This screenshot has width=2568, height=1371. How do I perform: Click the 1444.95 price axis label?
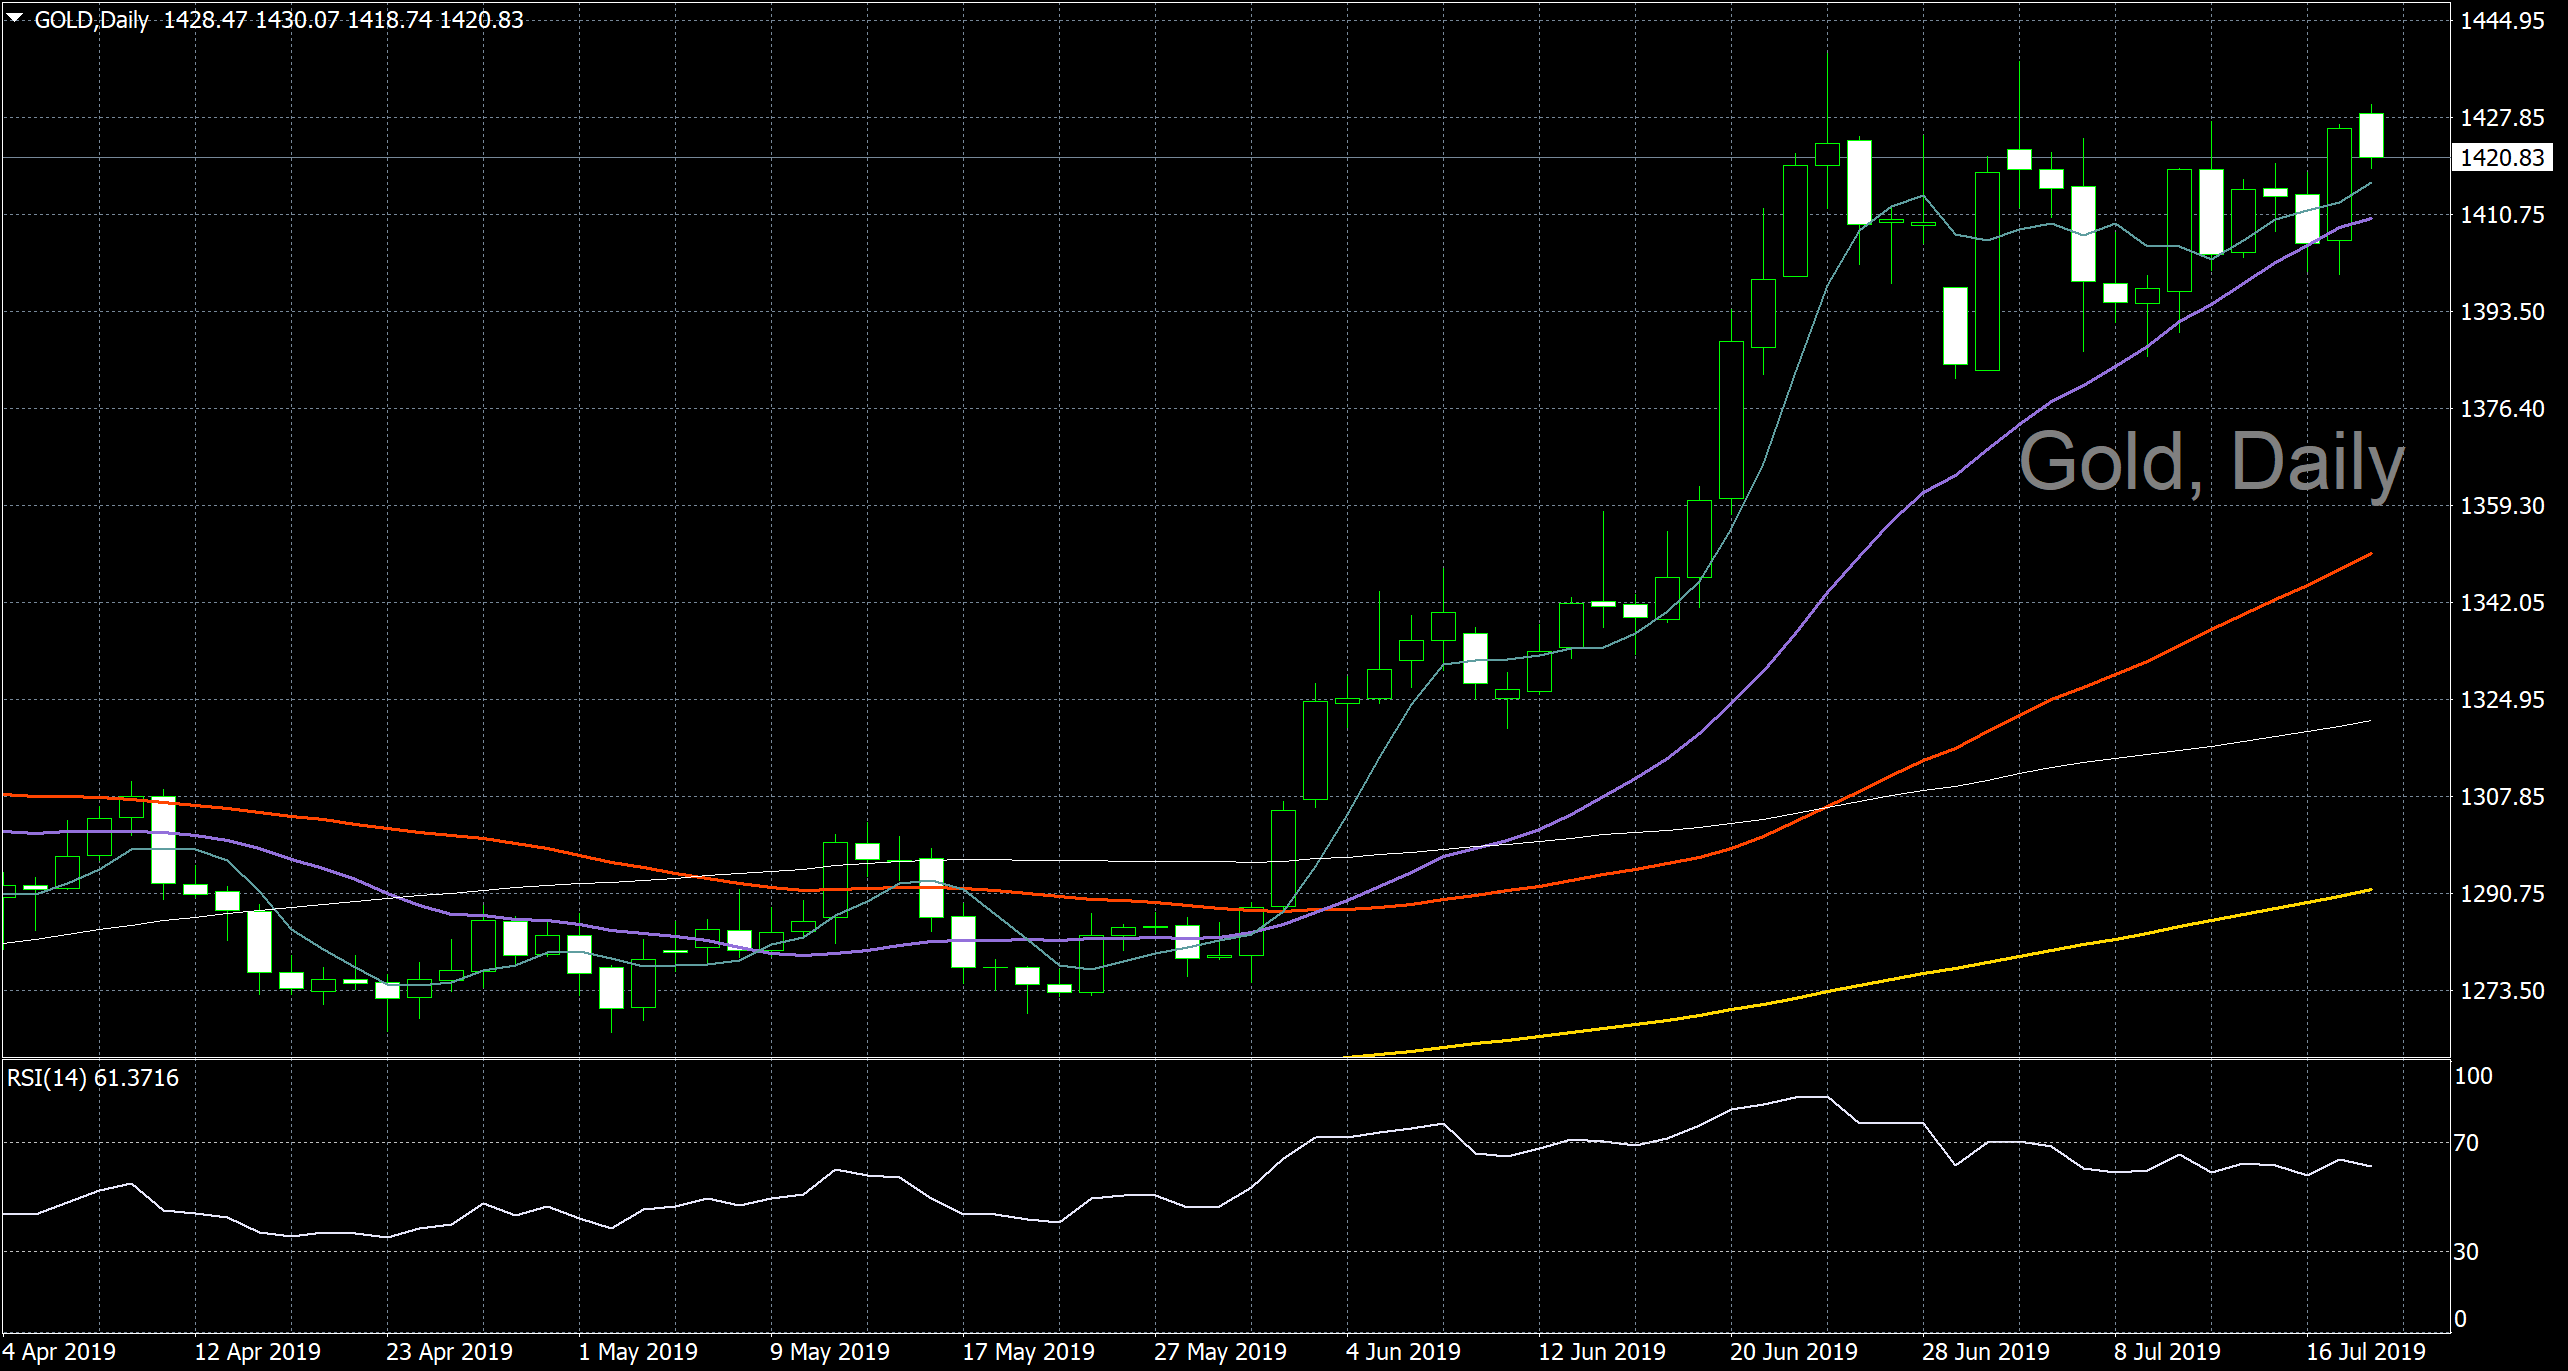(x=2502, y=21)
